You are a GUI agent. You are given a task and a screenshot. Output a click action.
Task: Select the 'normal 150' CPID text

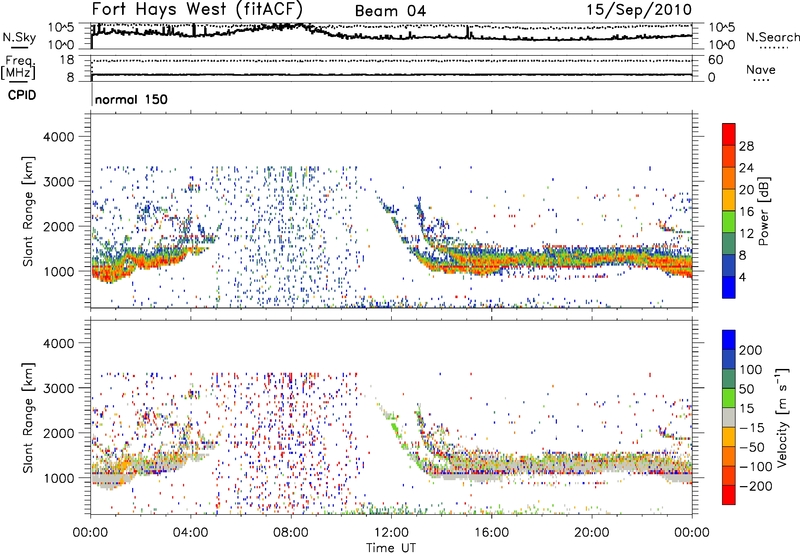131,99
